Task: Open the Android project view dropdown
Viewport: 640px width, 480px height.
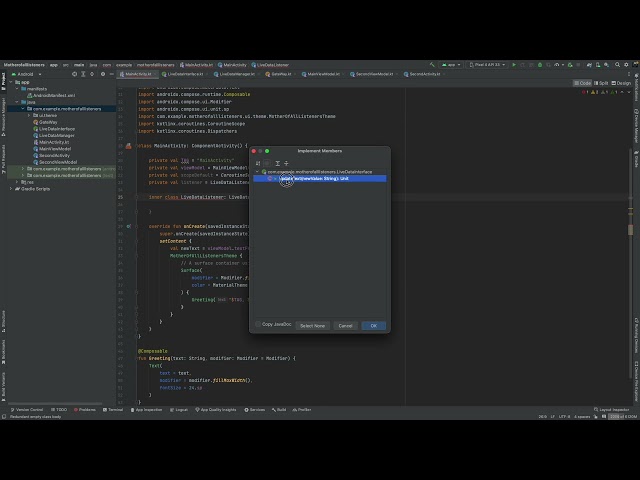Action: pyautogui.click(x=27, y=74)
